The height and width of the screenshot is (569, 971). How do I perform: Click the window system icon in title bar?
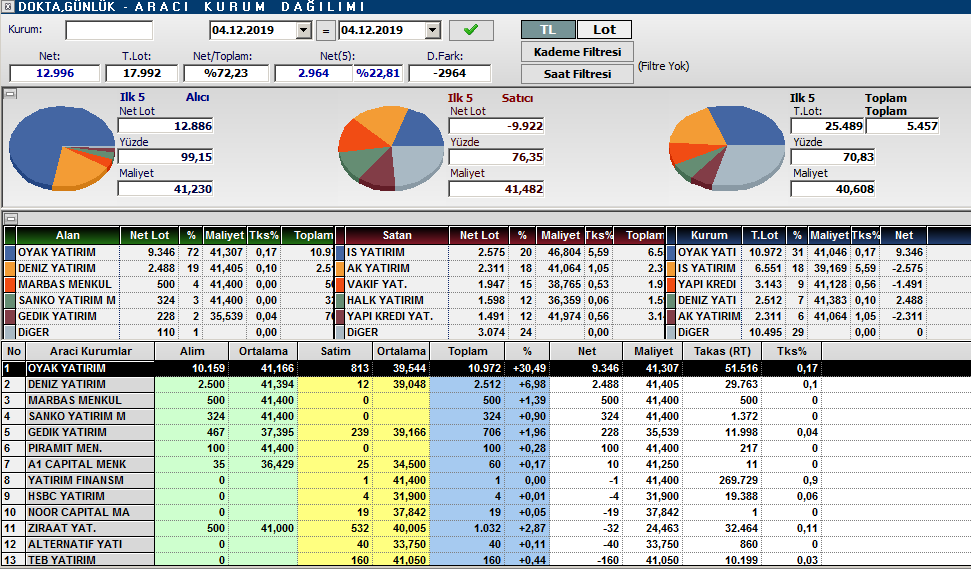tap(7, 7)
